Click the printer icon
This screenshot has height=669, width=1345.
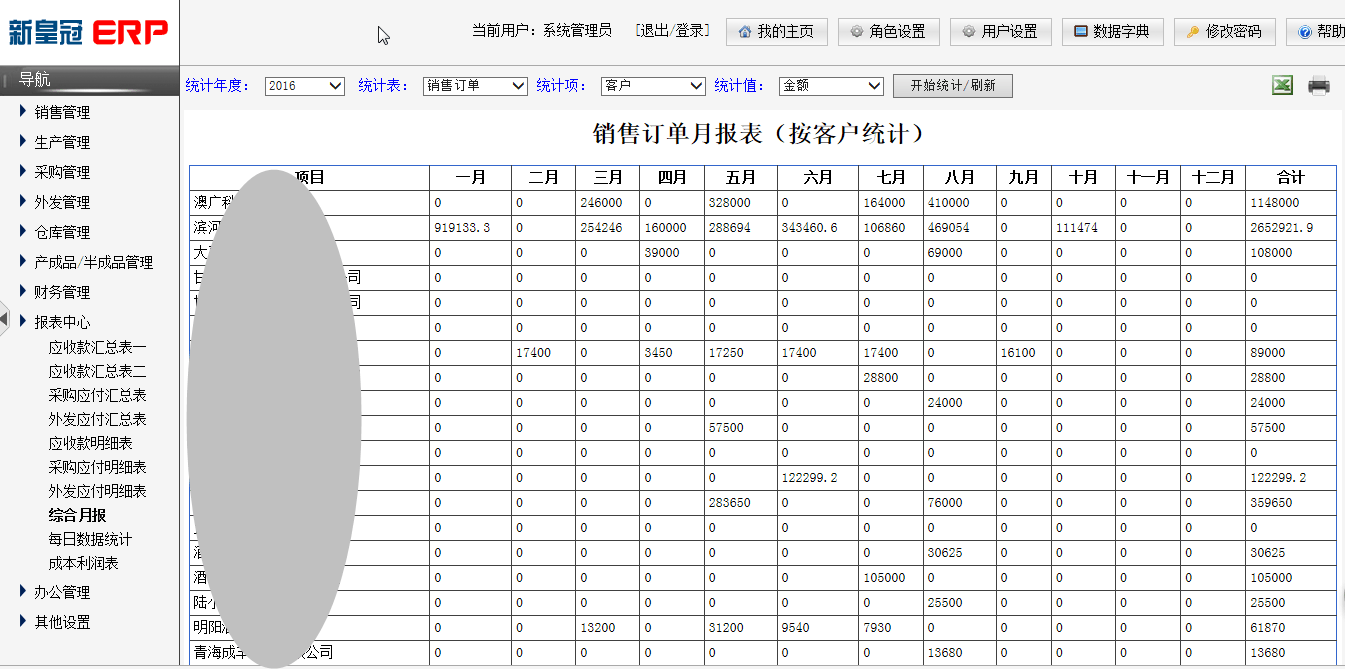tap(1319, 86)
